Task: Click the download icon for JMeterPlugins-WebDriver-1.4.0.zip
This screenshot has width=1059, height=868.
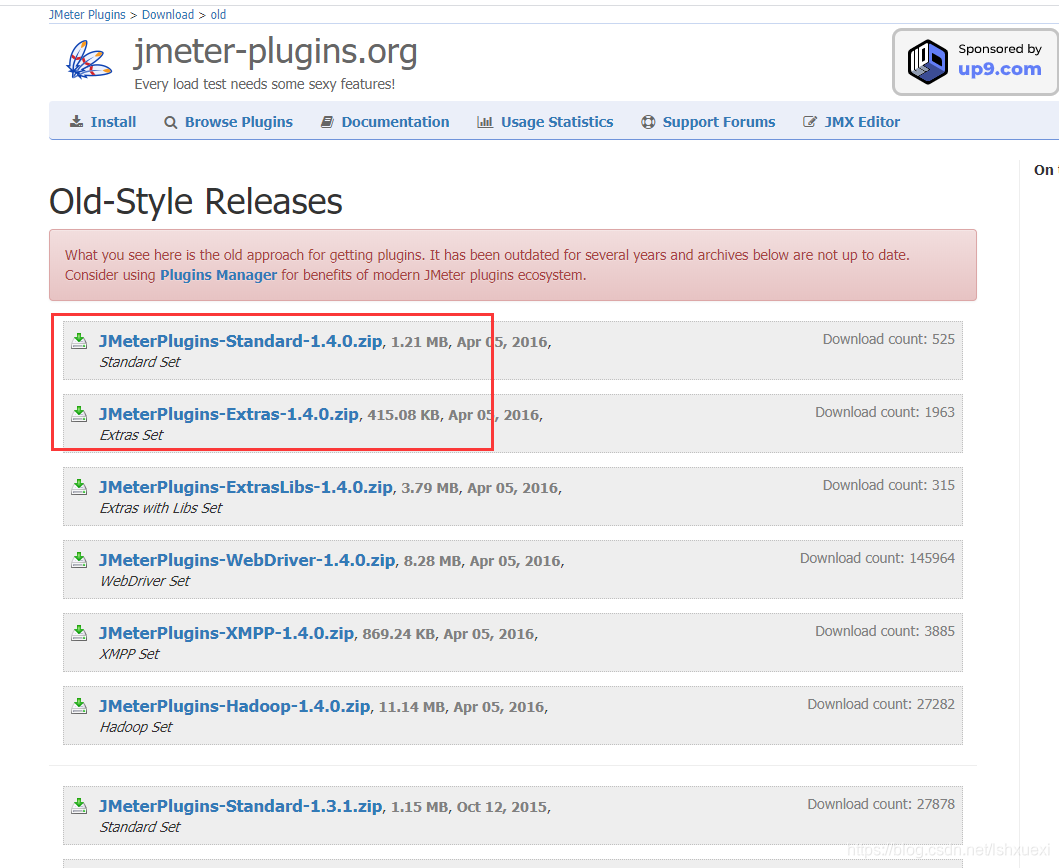Action: (x=79, y=559)
